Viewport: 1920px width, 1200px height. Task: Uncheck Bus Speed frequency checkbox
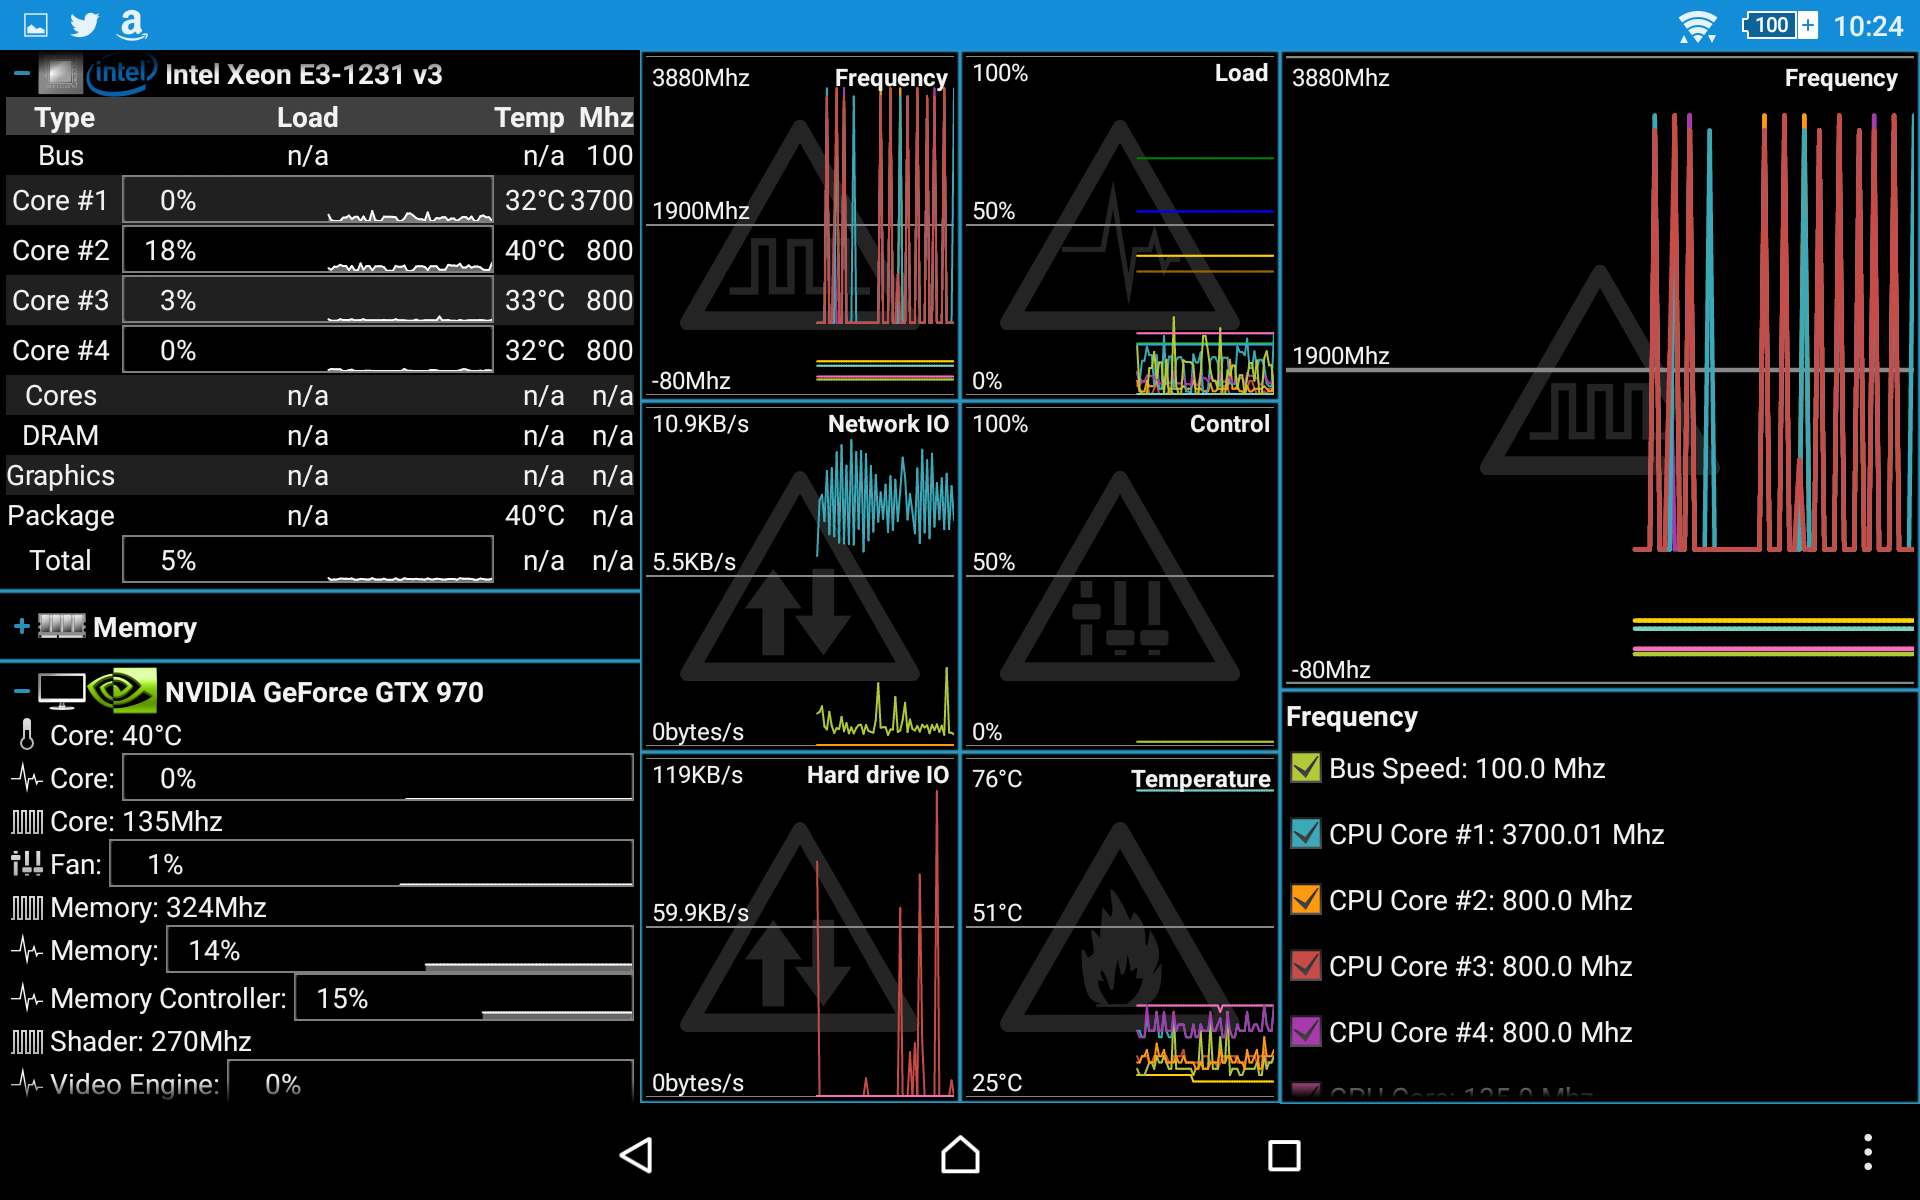pyautogui.click(x=1305, y=768)
